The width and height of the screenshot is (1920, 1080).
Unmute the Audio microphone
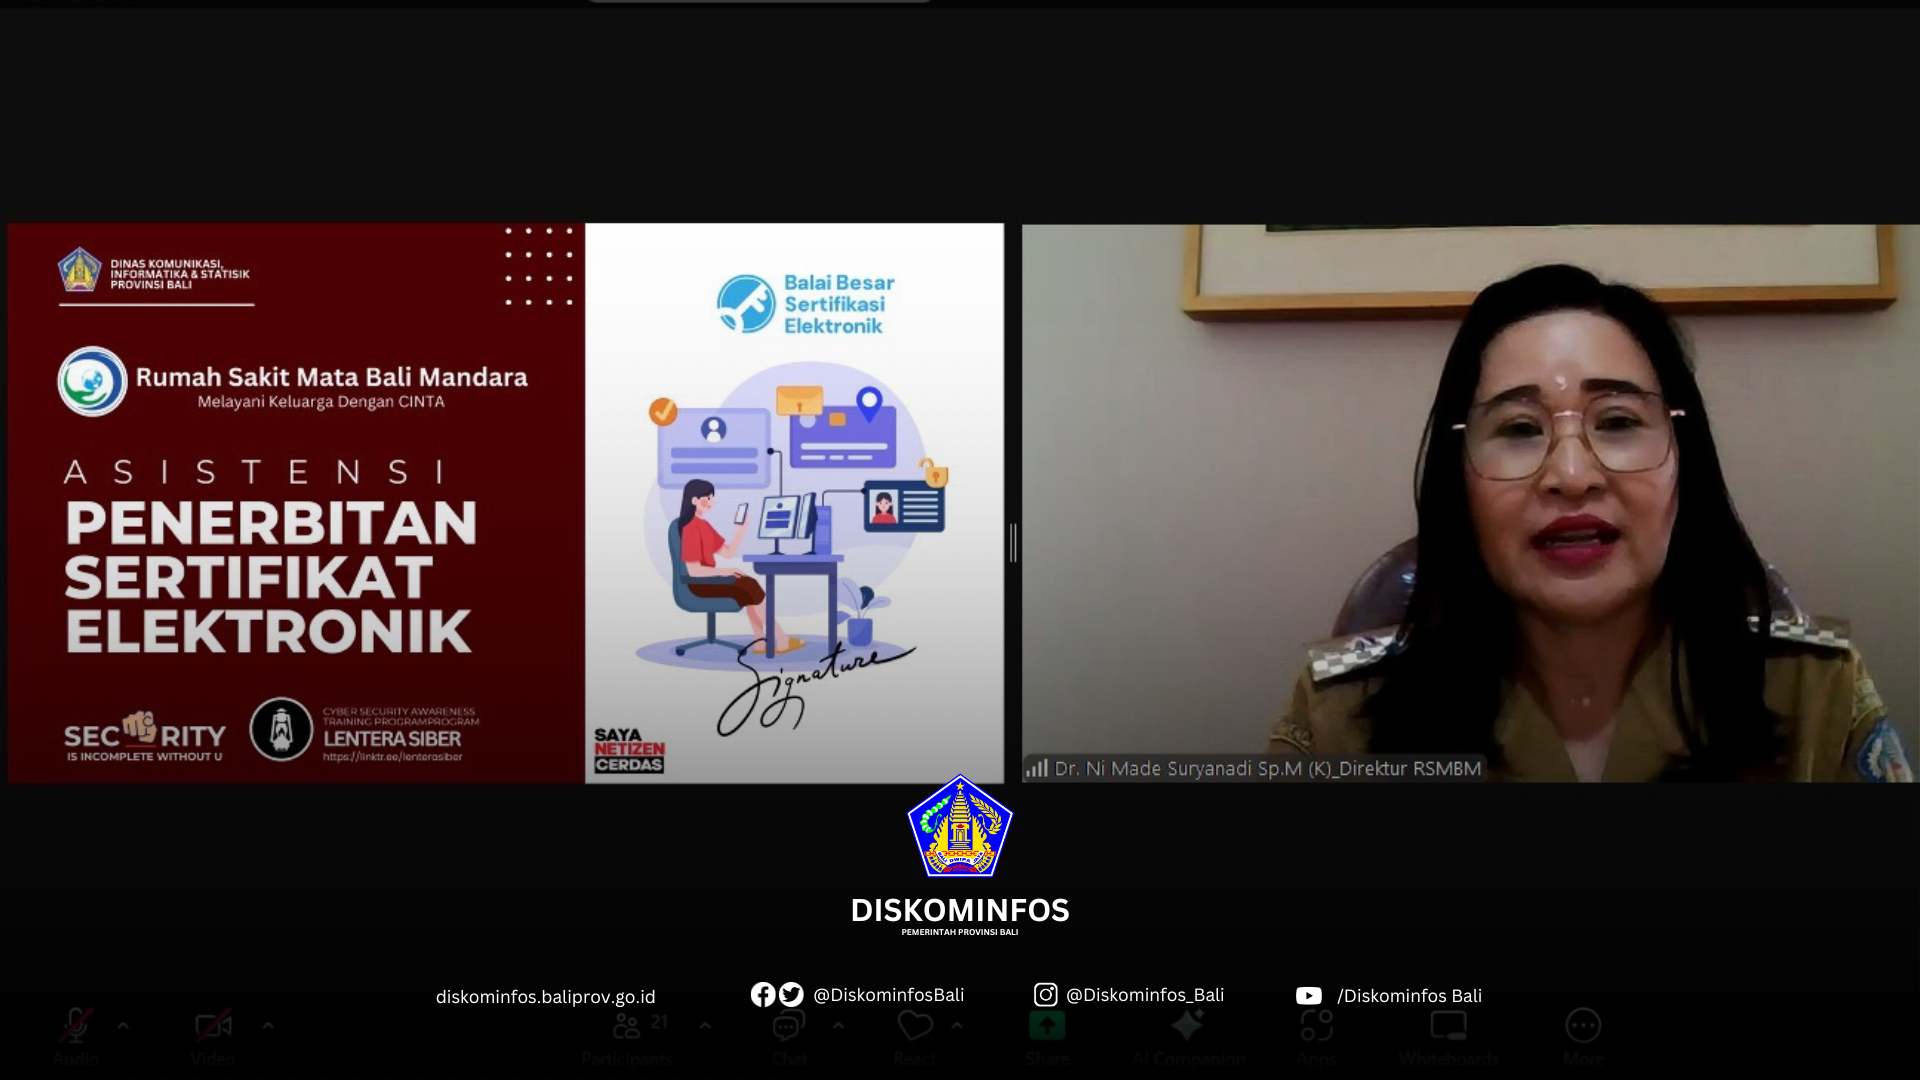(76, 1036)
